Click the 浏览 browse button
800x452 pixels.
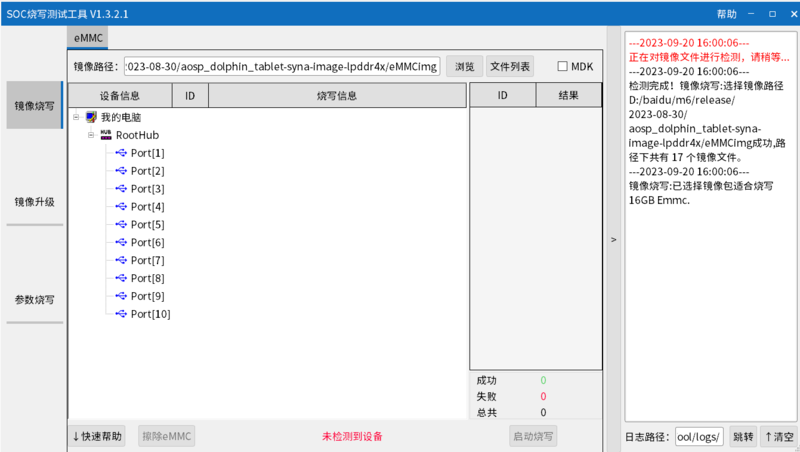click(x=464, y=66)
